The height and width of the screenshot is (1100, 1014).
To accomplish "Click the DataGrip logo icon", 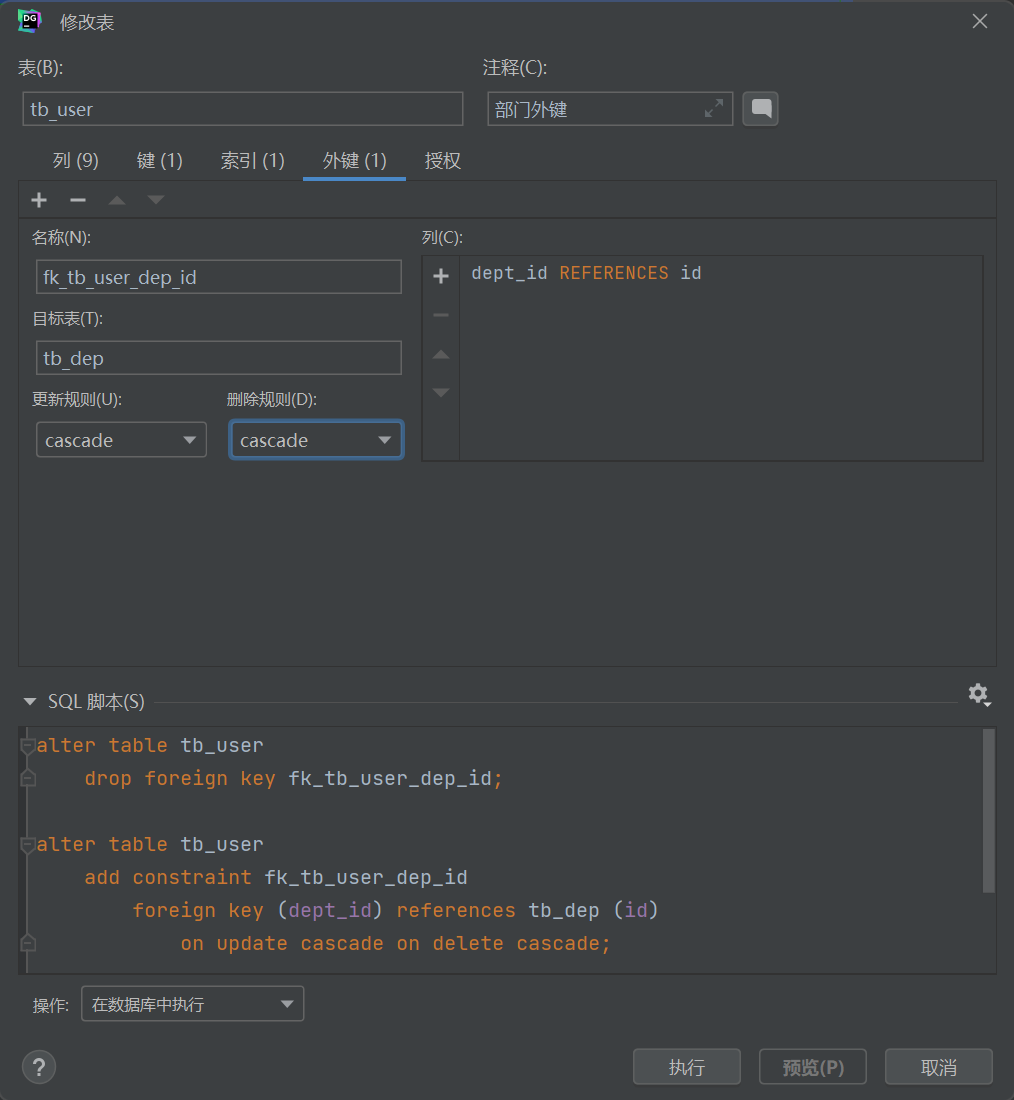I will [29, 21].
